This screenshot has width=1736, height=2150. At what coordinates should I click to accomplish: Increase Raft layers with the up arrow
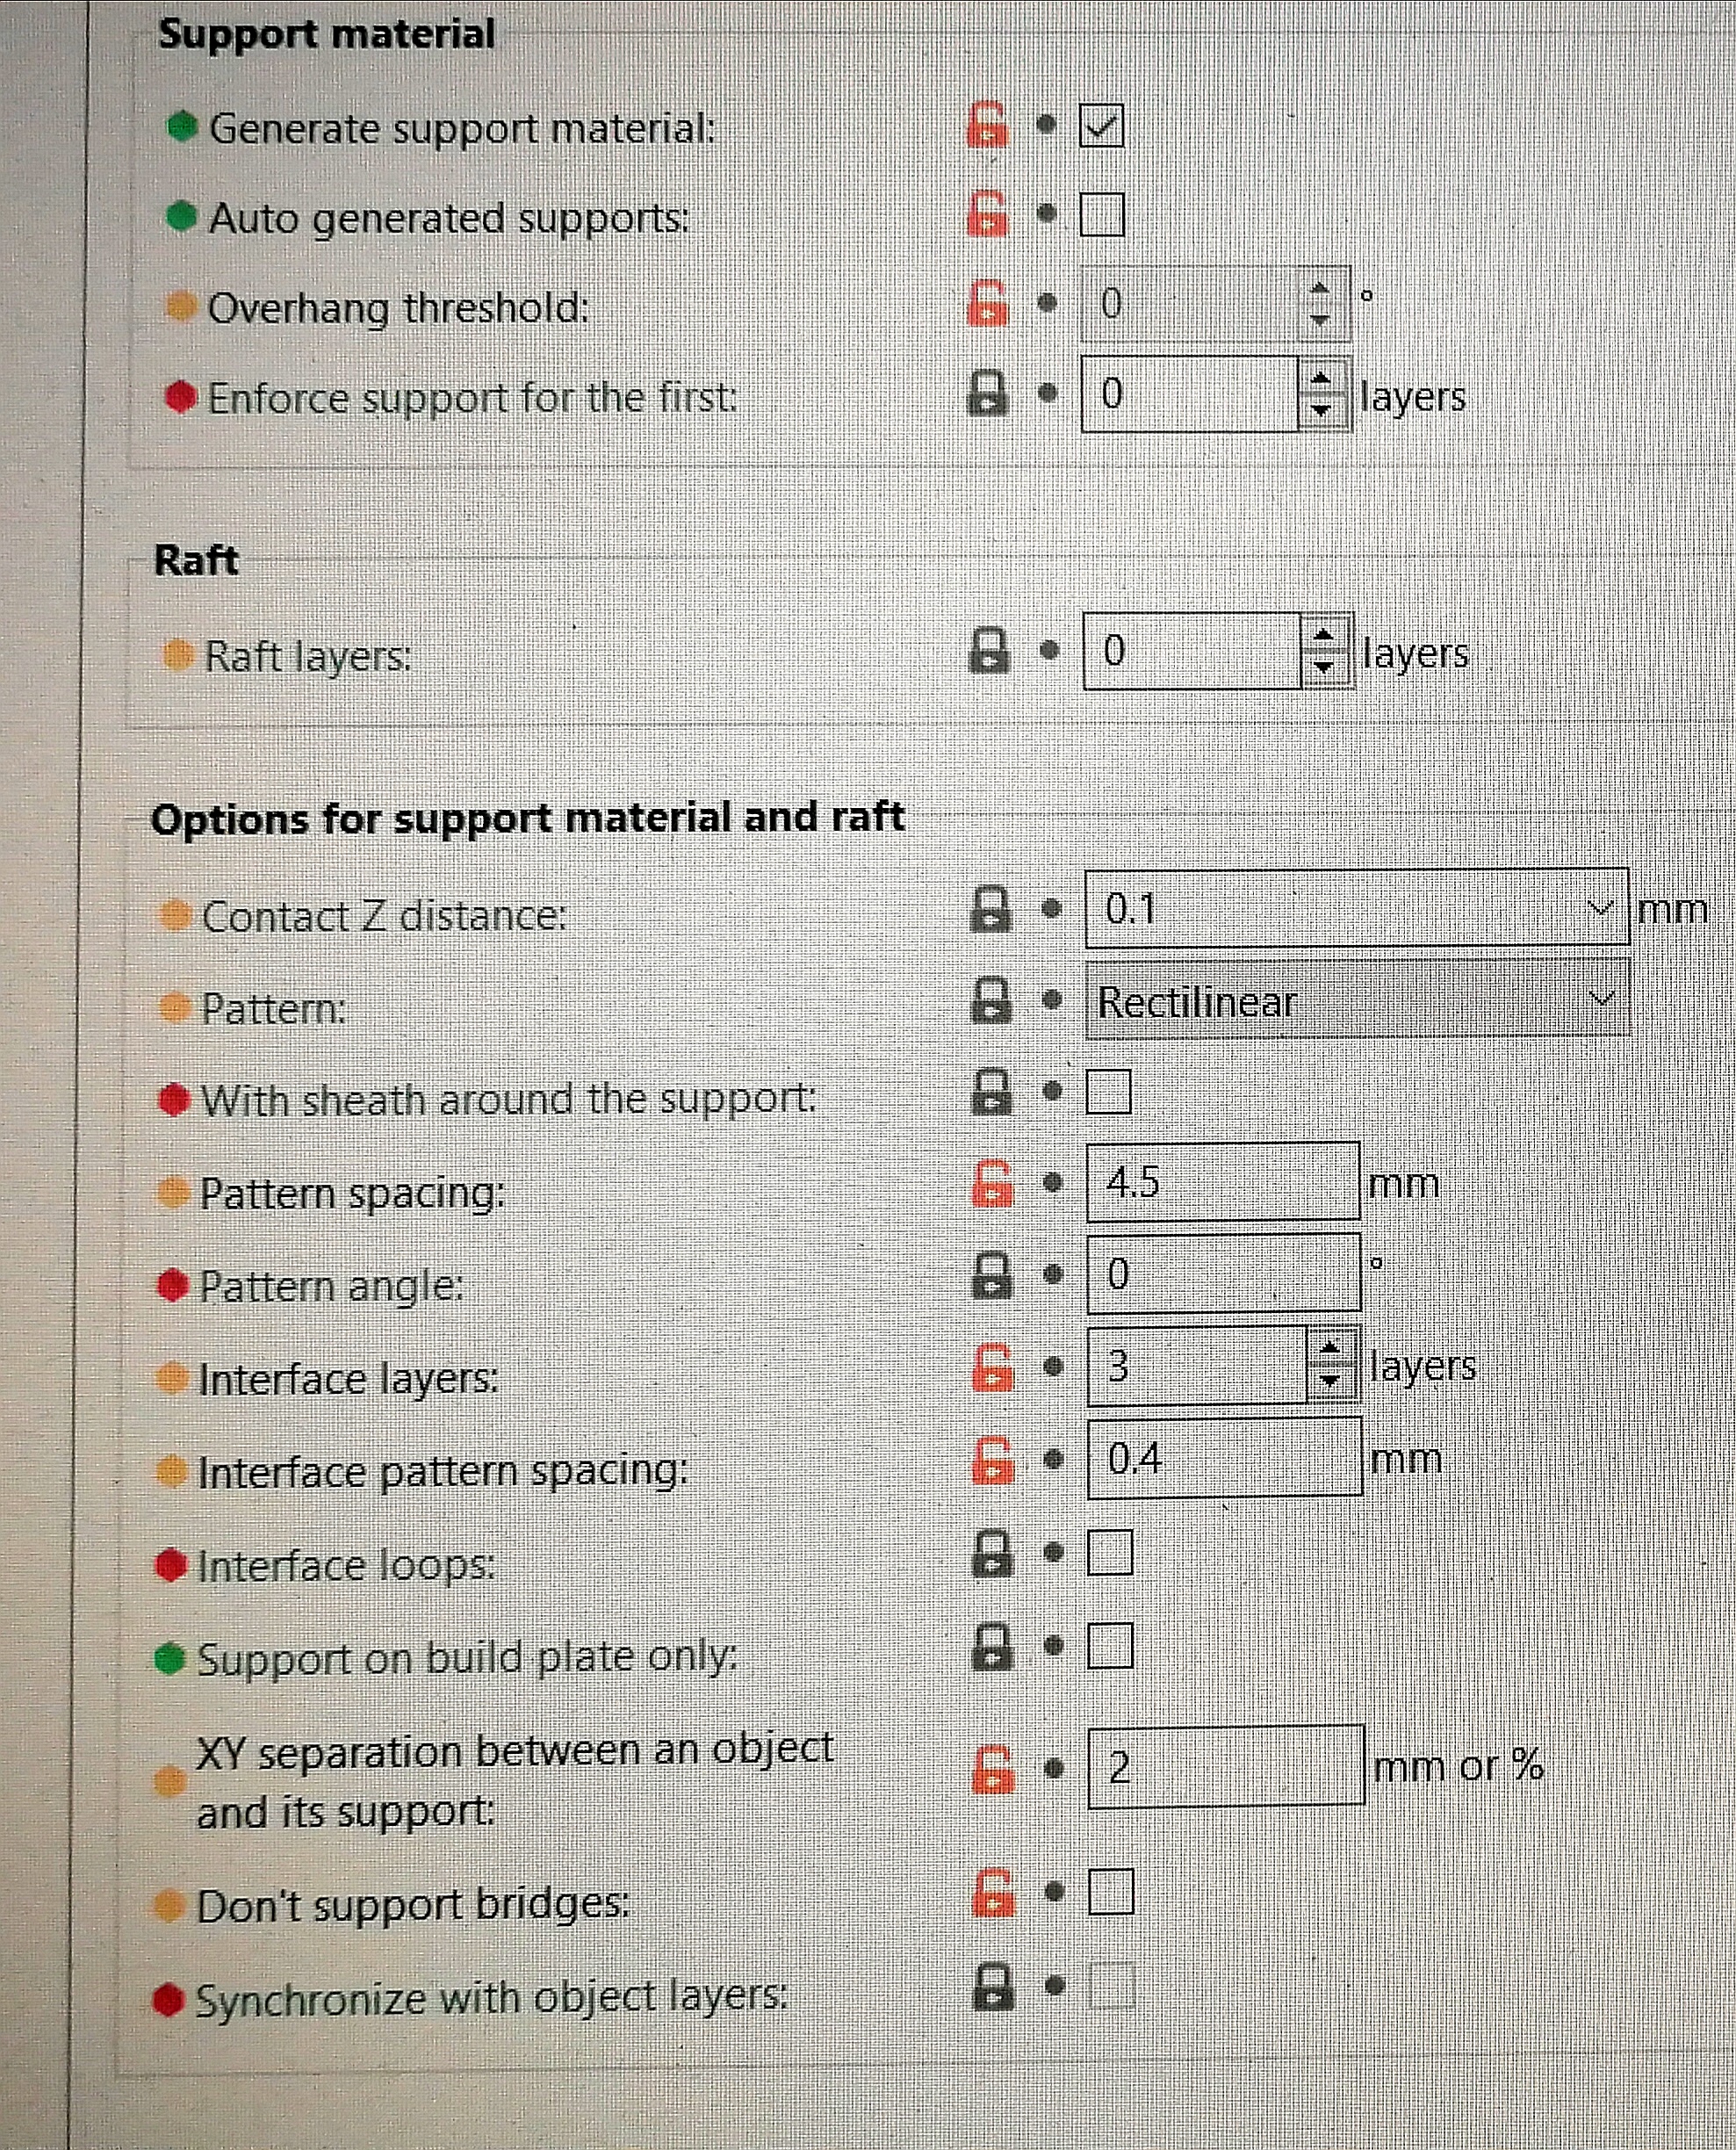coord(1324,637)
